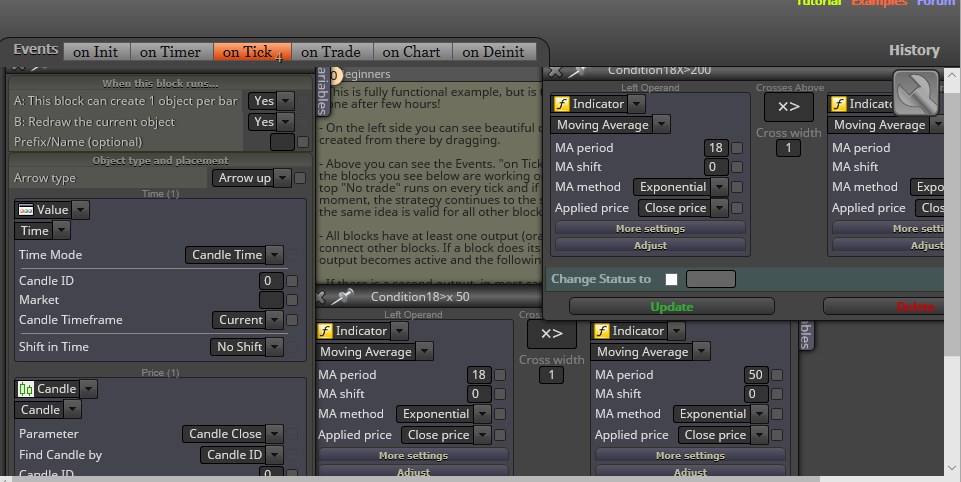Screen dimensions: 961x482
Task: Open the Value type dropdown in Time section
Action: 51,210
